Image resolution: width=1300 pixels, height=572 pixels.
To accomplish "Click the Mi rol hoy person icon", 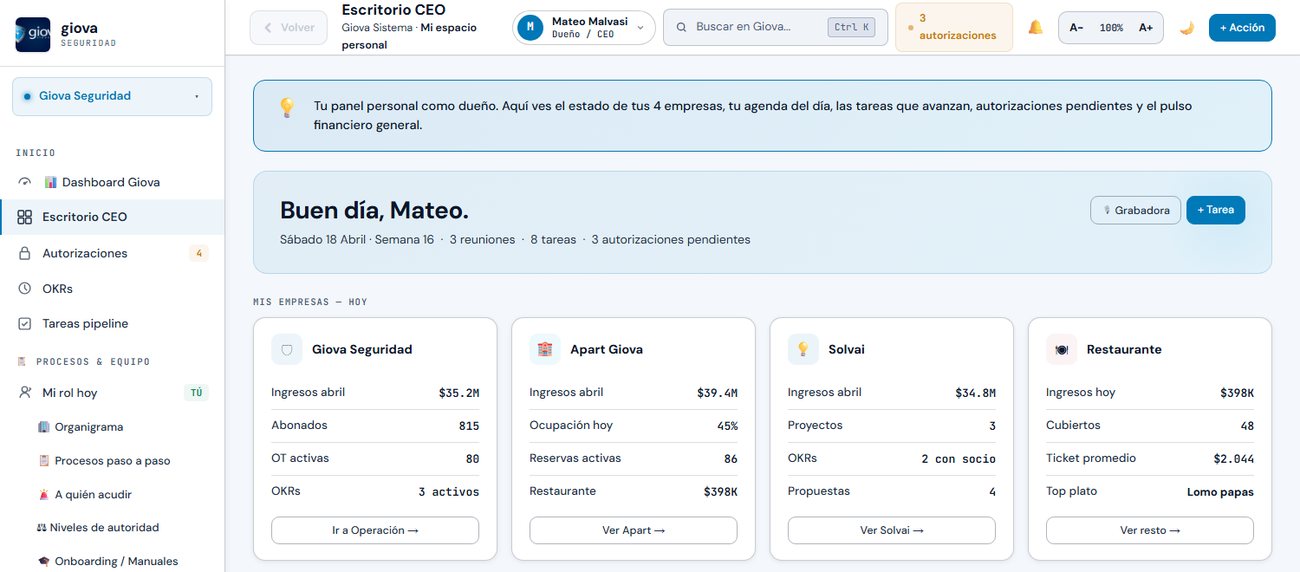I will [25, 393].
